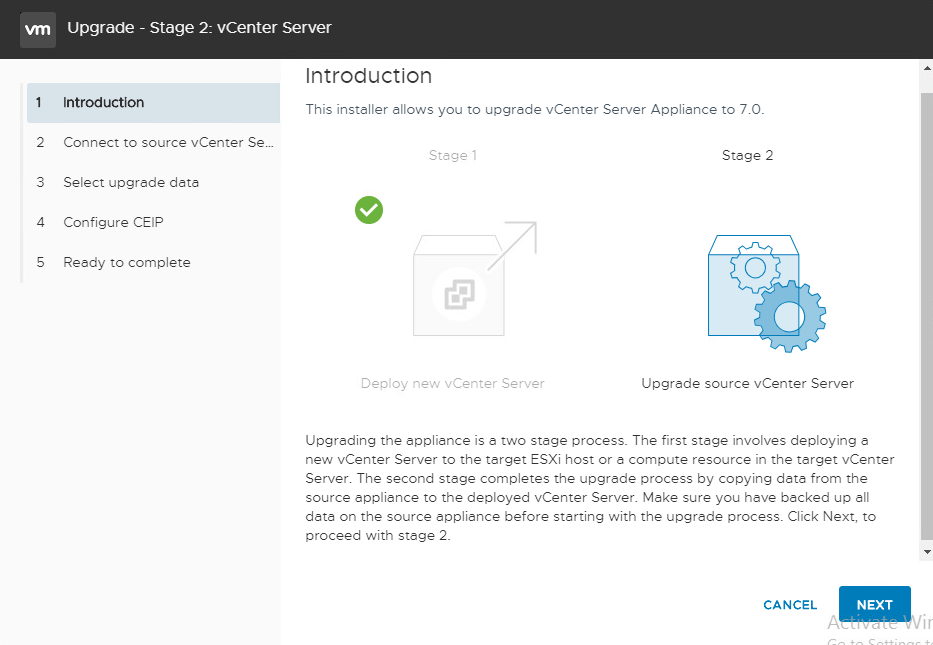Screen dimensions: 933x645
Task: Select the Introduction step in the sidebar
Action: [x=154, y=102]
